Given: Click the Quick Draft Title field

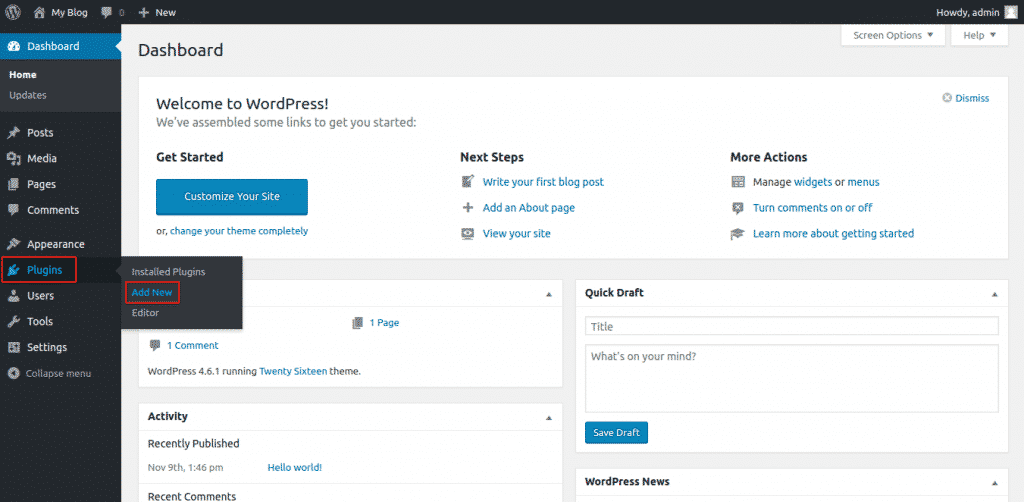Looking at the screenshot, I should [791, 327].
